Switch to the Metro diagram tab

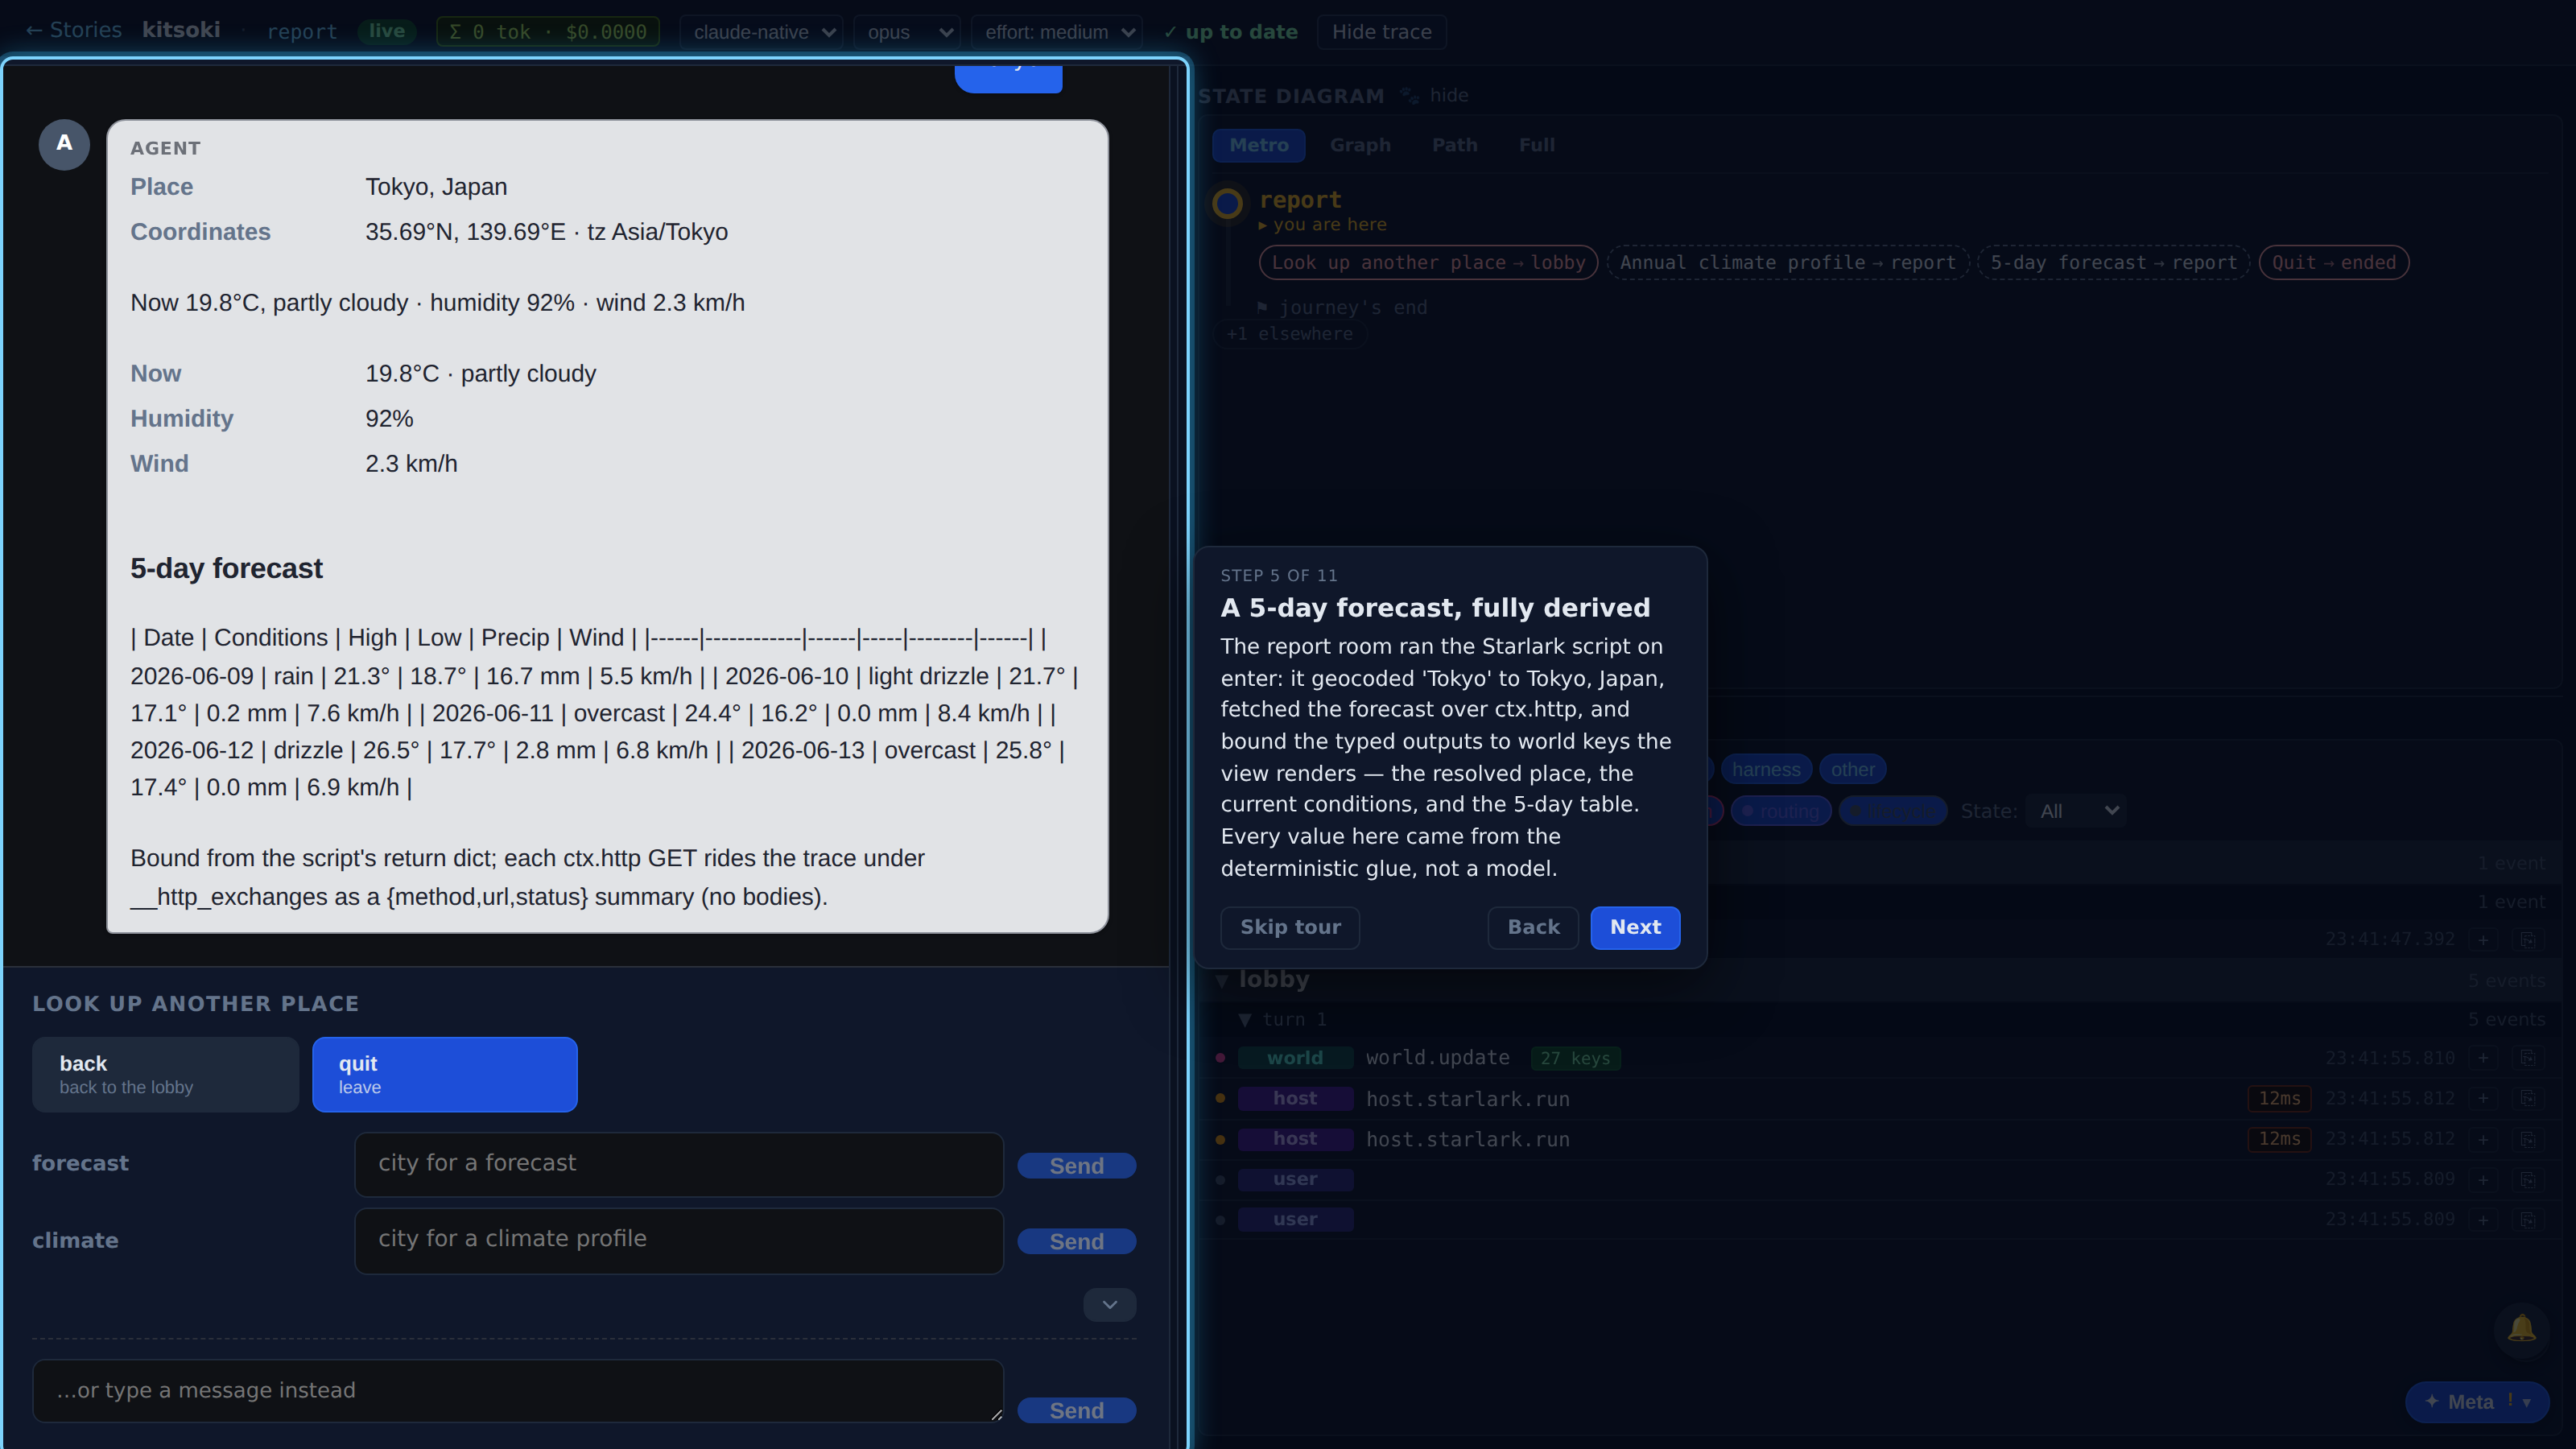pos(1259,145)
